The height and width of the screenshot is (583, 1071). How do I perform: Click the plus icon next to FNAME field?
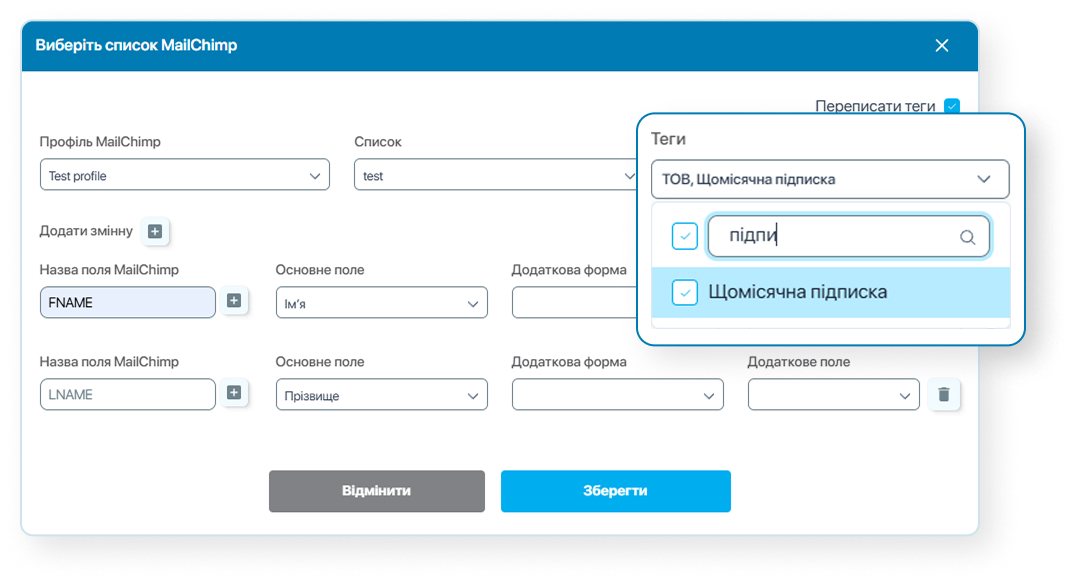(234, 301)
